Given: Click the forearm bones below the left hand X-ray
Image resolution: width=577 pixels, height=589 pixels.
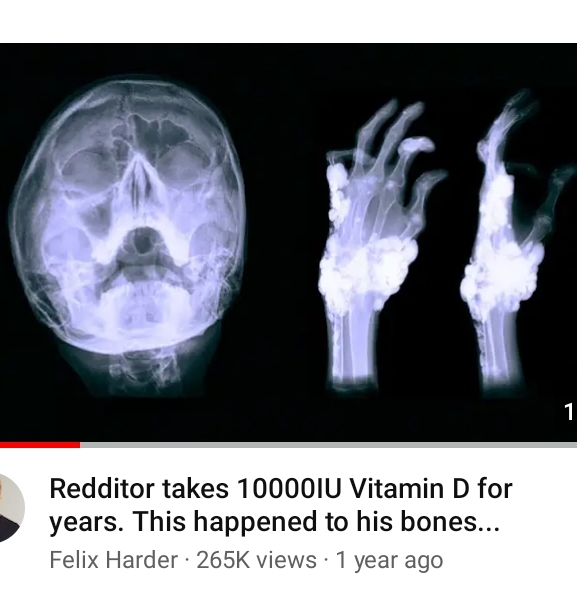Looking at the screenshot, I should (351, 347).
